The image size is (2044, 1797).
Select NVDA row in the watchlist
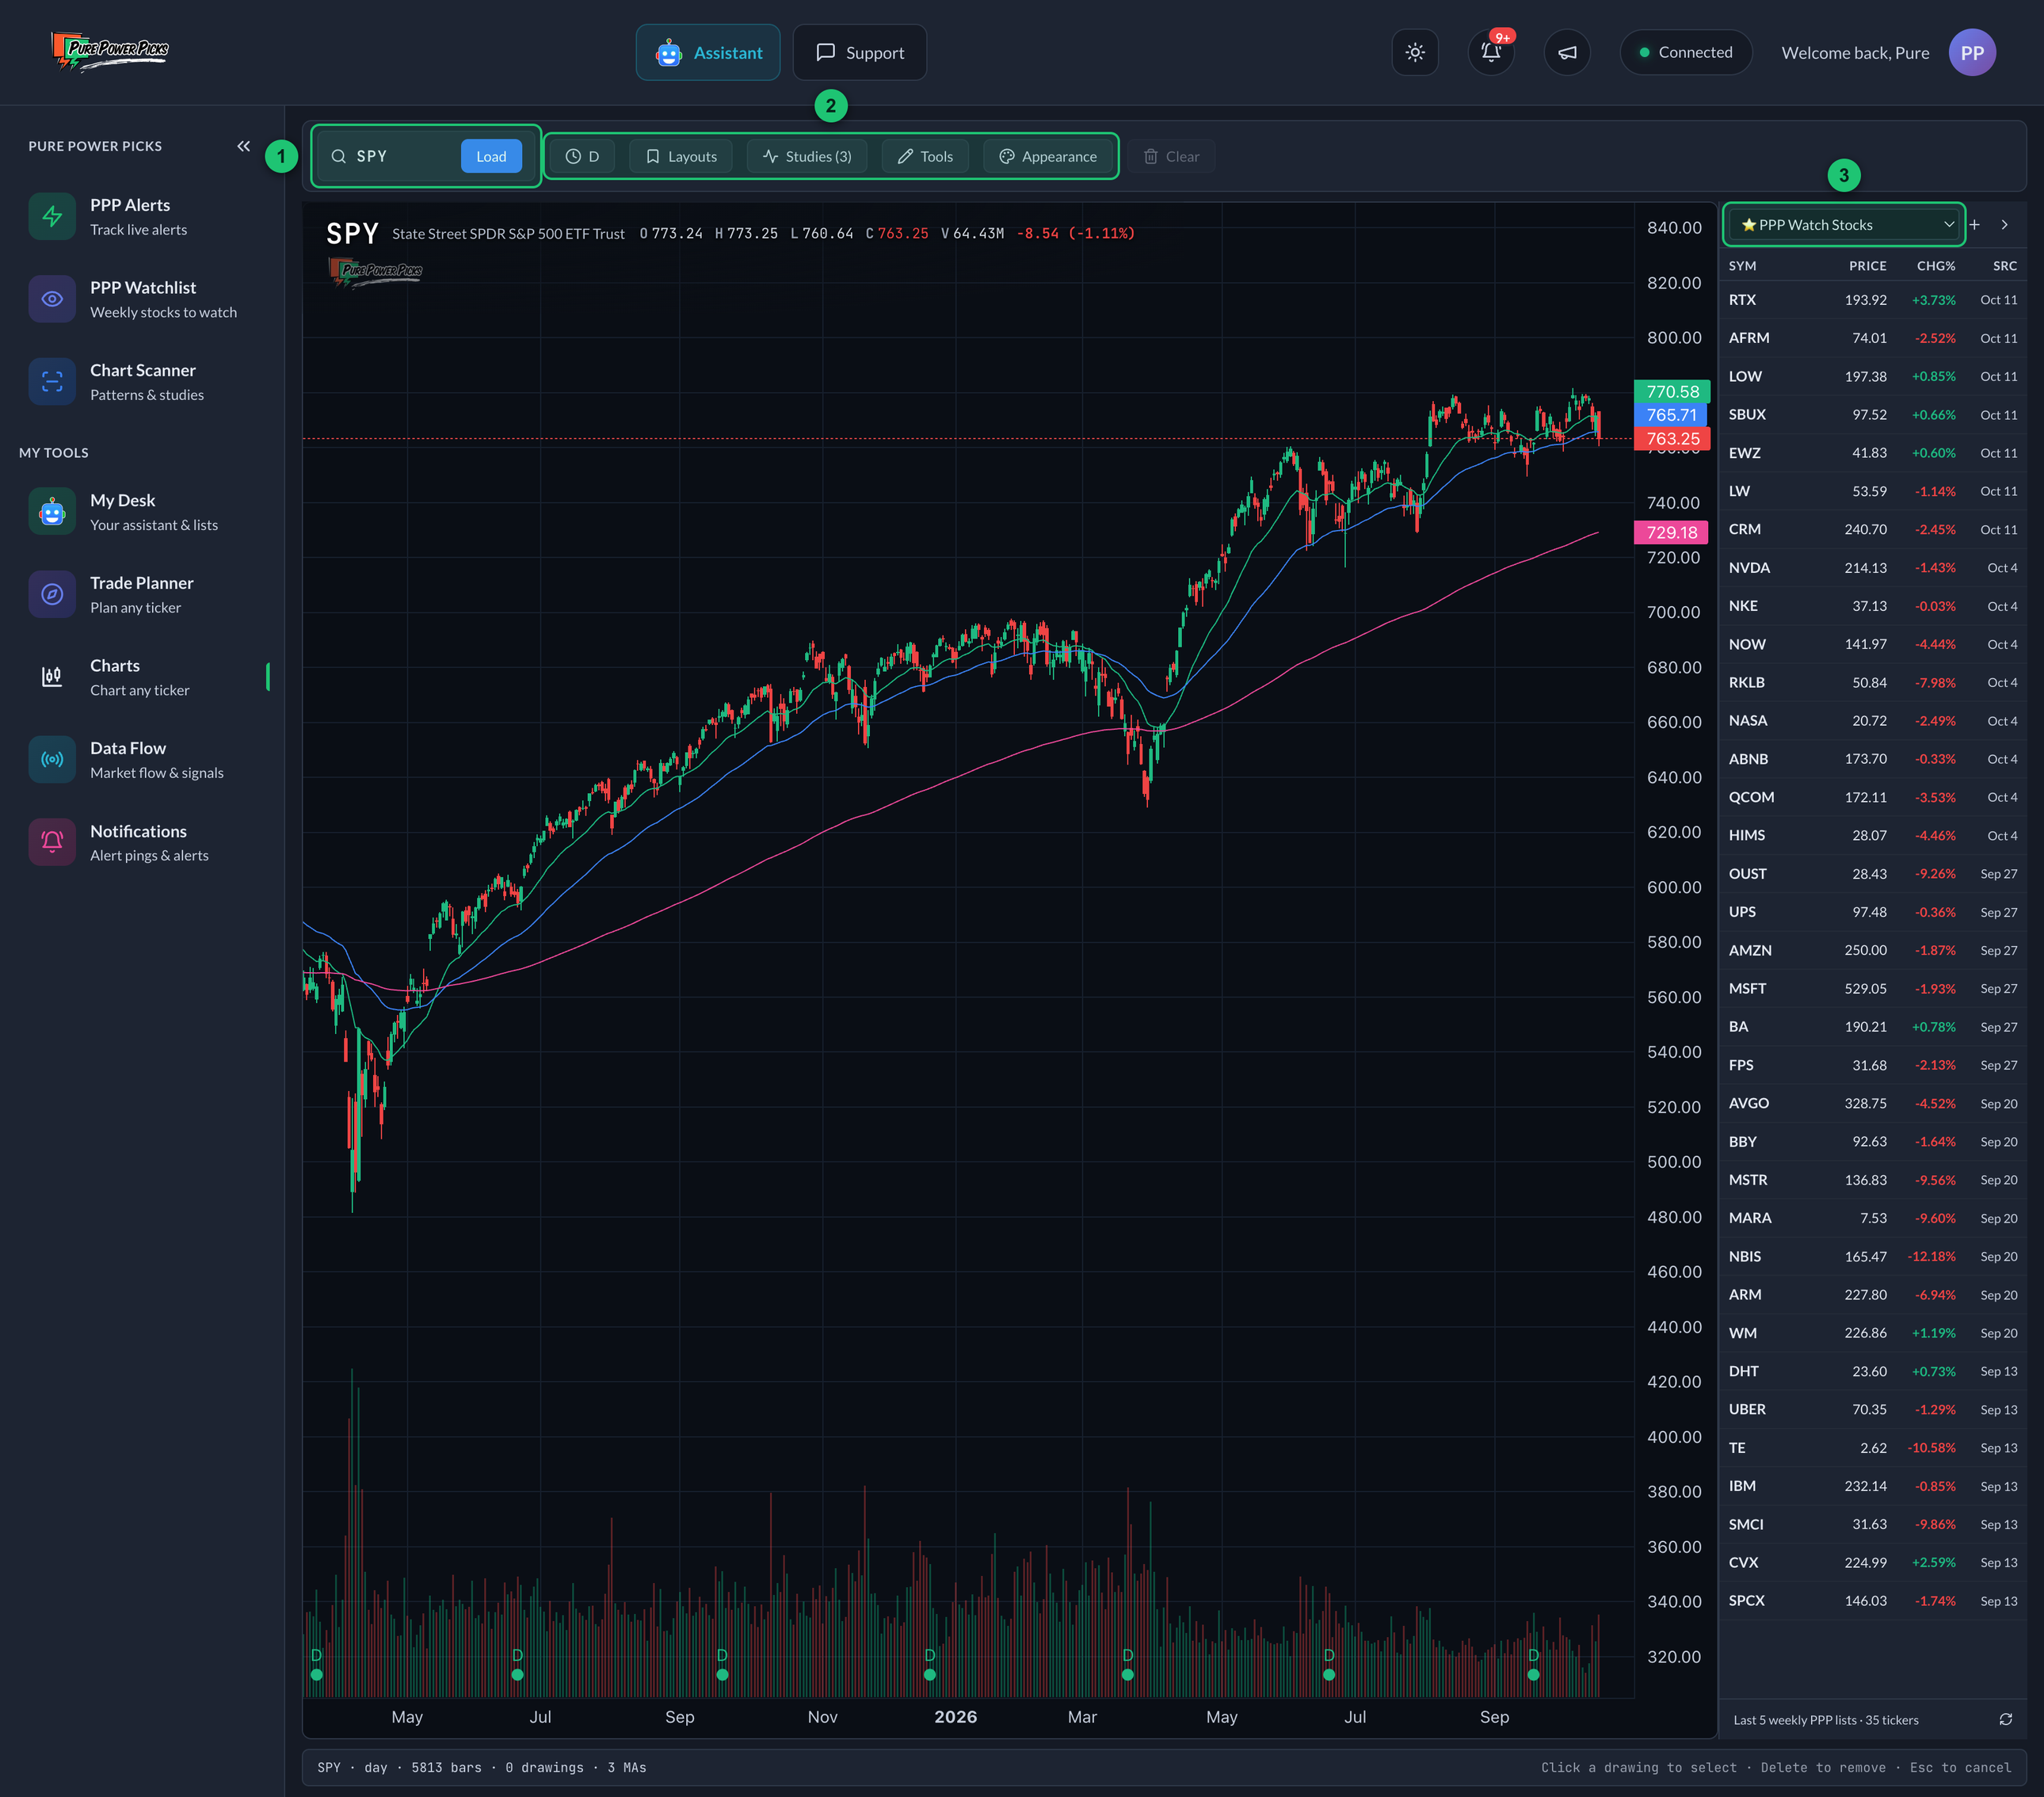click(x=1873, y=568)
